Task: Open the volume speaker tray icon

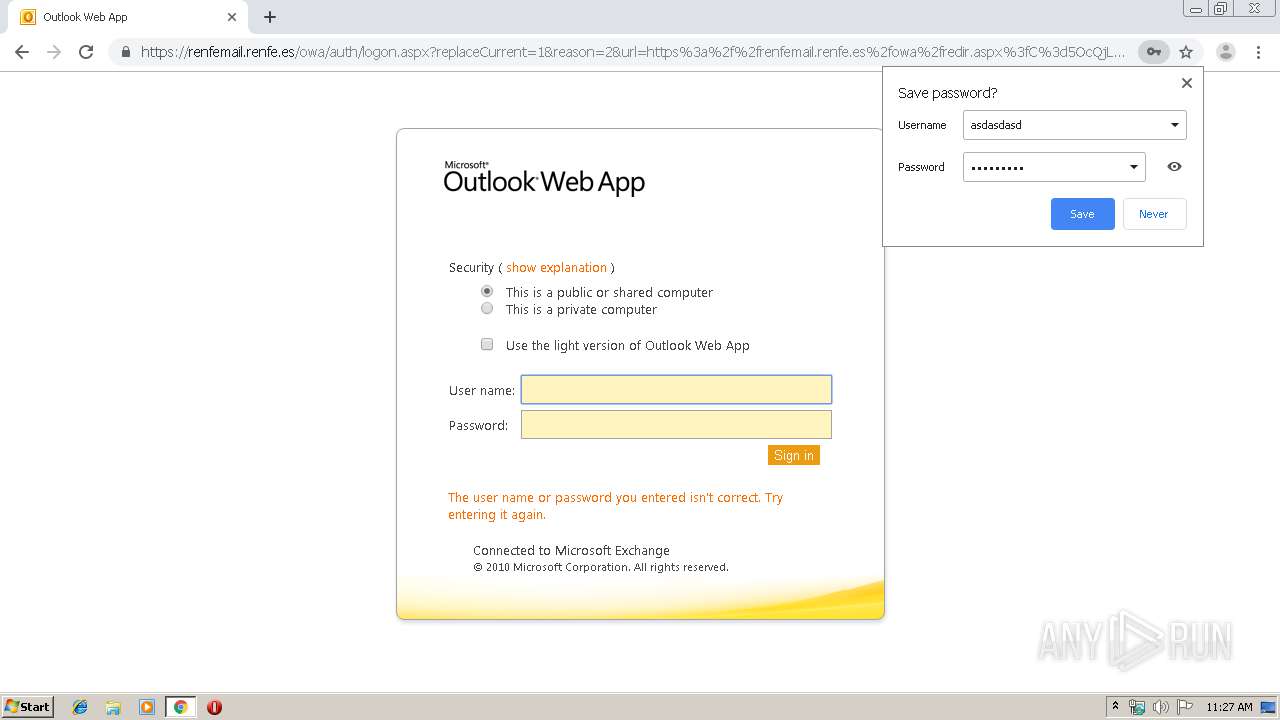Action: [1161, 707]
